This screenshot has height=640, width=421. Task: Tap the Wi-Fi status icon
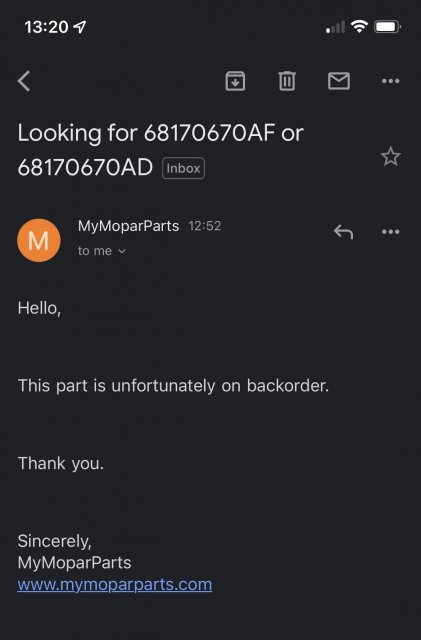pyautogui.click(x=359, y=27)
